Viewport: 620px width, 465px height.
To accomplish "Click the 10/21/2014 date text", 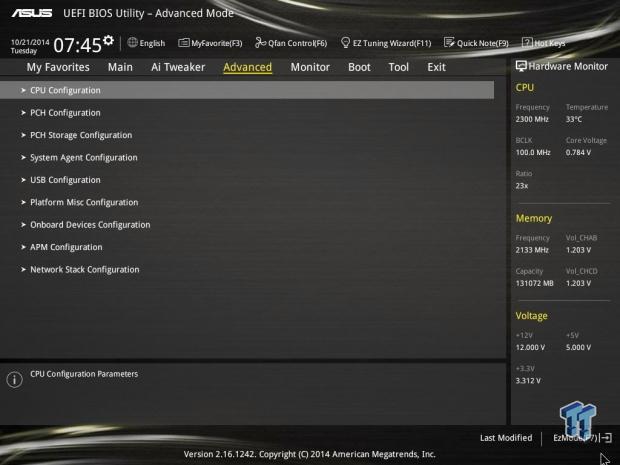I will pyautogui.click(x=30, y=42).
